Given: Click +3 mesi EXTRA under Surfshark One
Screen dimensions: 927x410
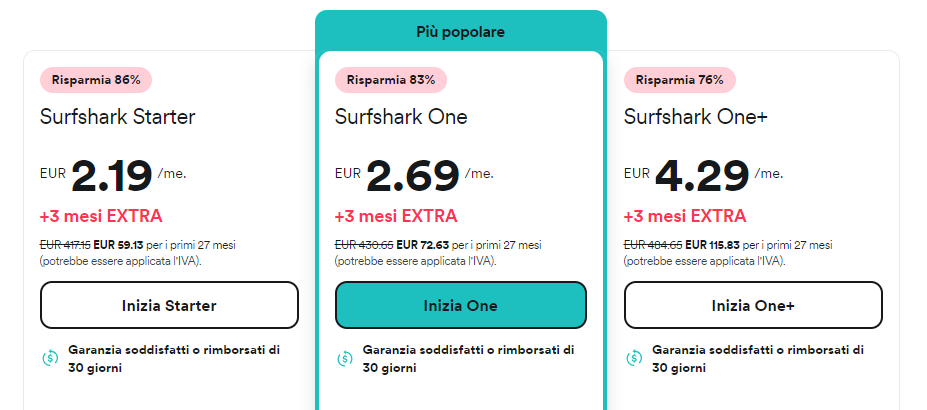Looking at the screenshot, I should point(396,216).
